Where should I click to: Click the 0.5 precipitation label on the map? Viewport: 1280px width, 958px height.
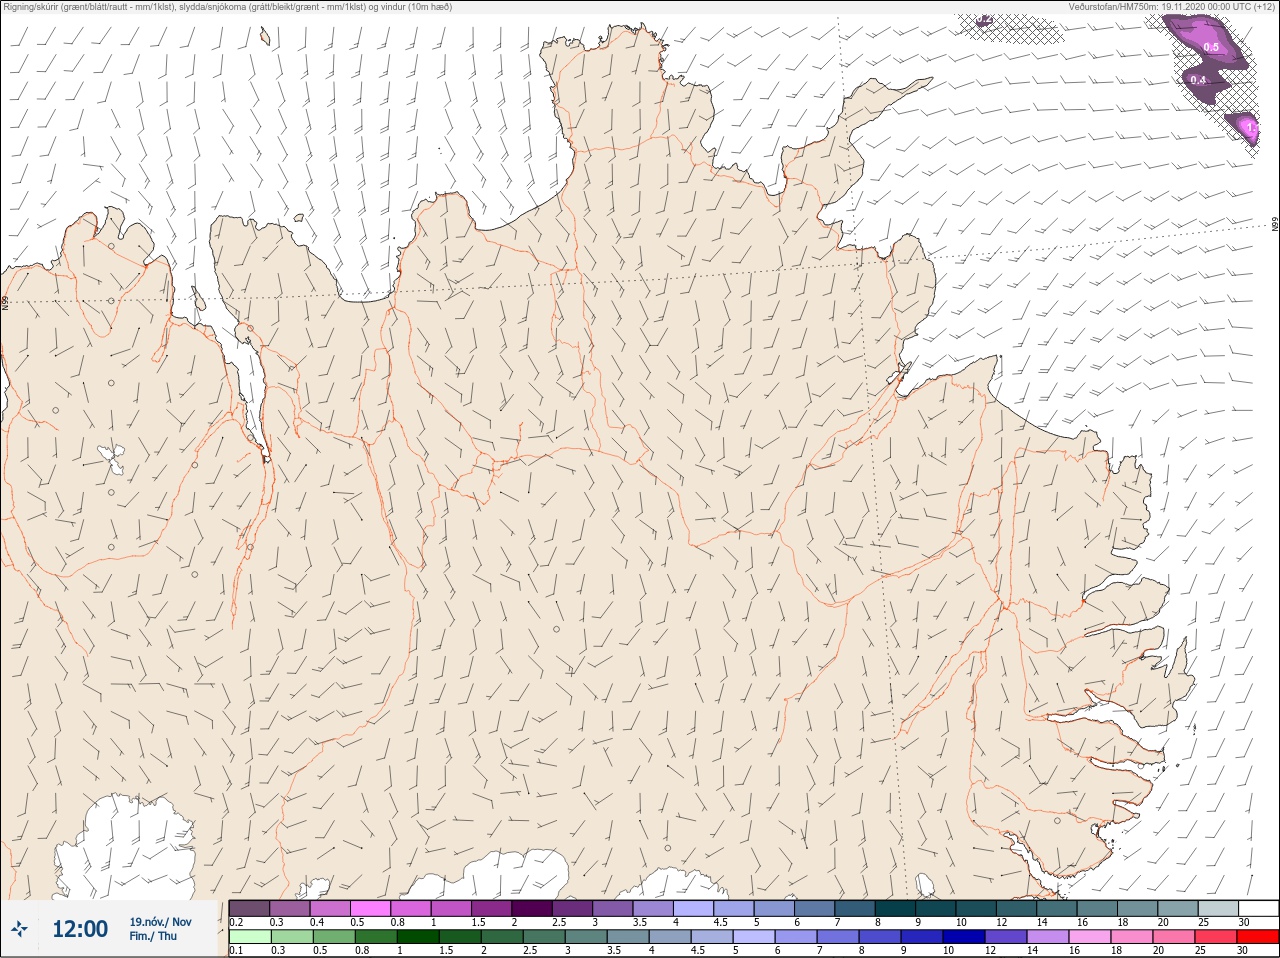pos(1211,47)
